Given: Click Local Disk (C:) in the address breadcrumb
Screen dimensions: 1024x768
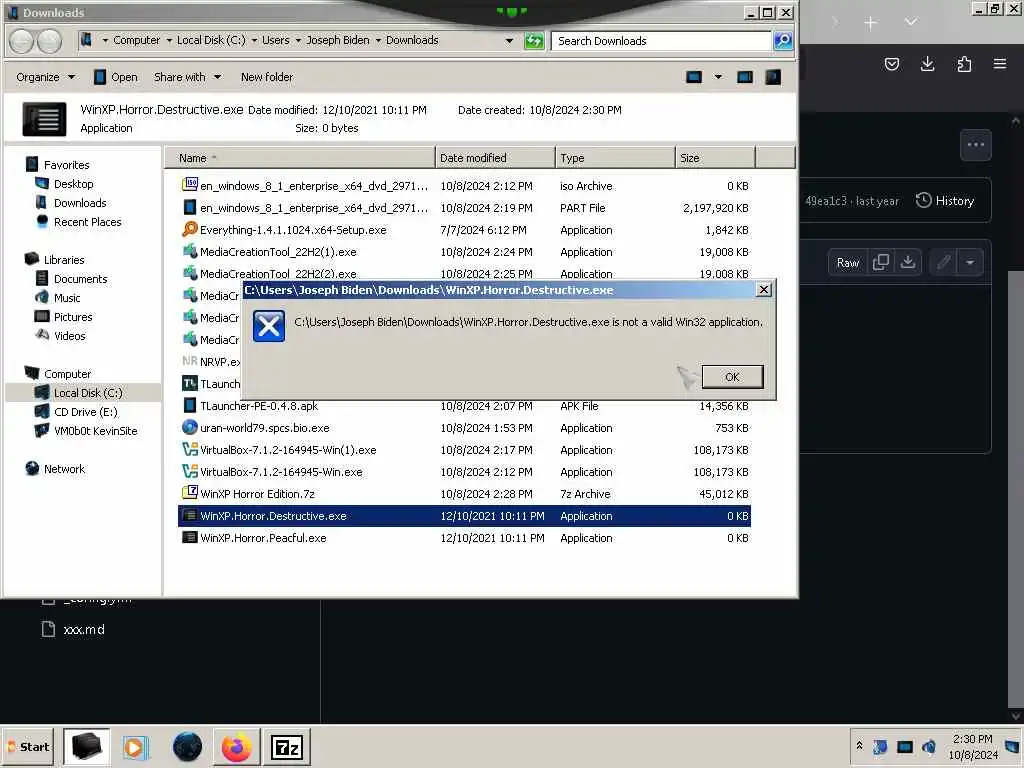Looking at the screenshot, I should pos(211,40).
